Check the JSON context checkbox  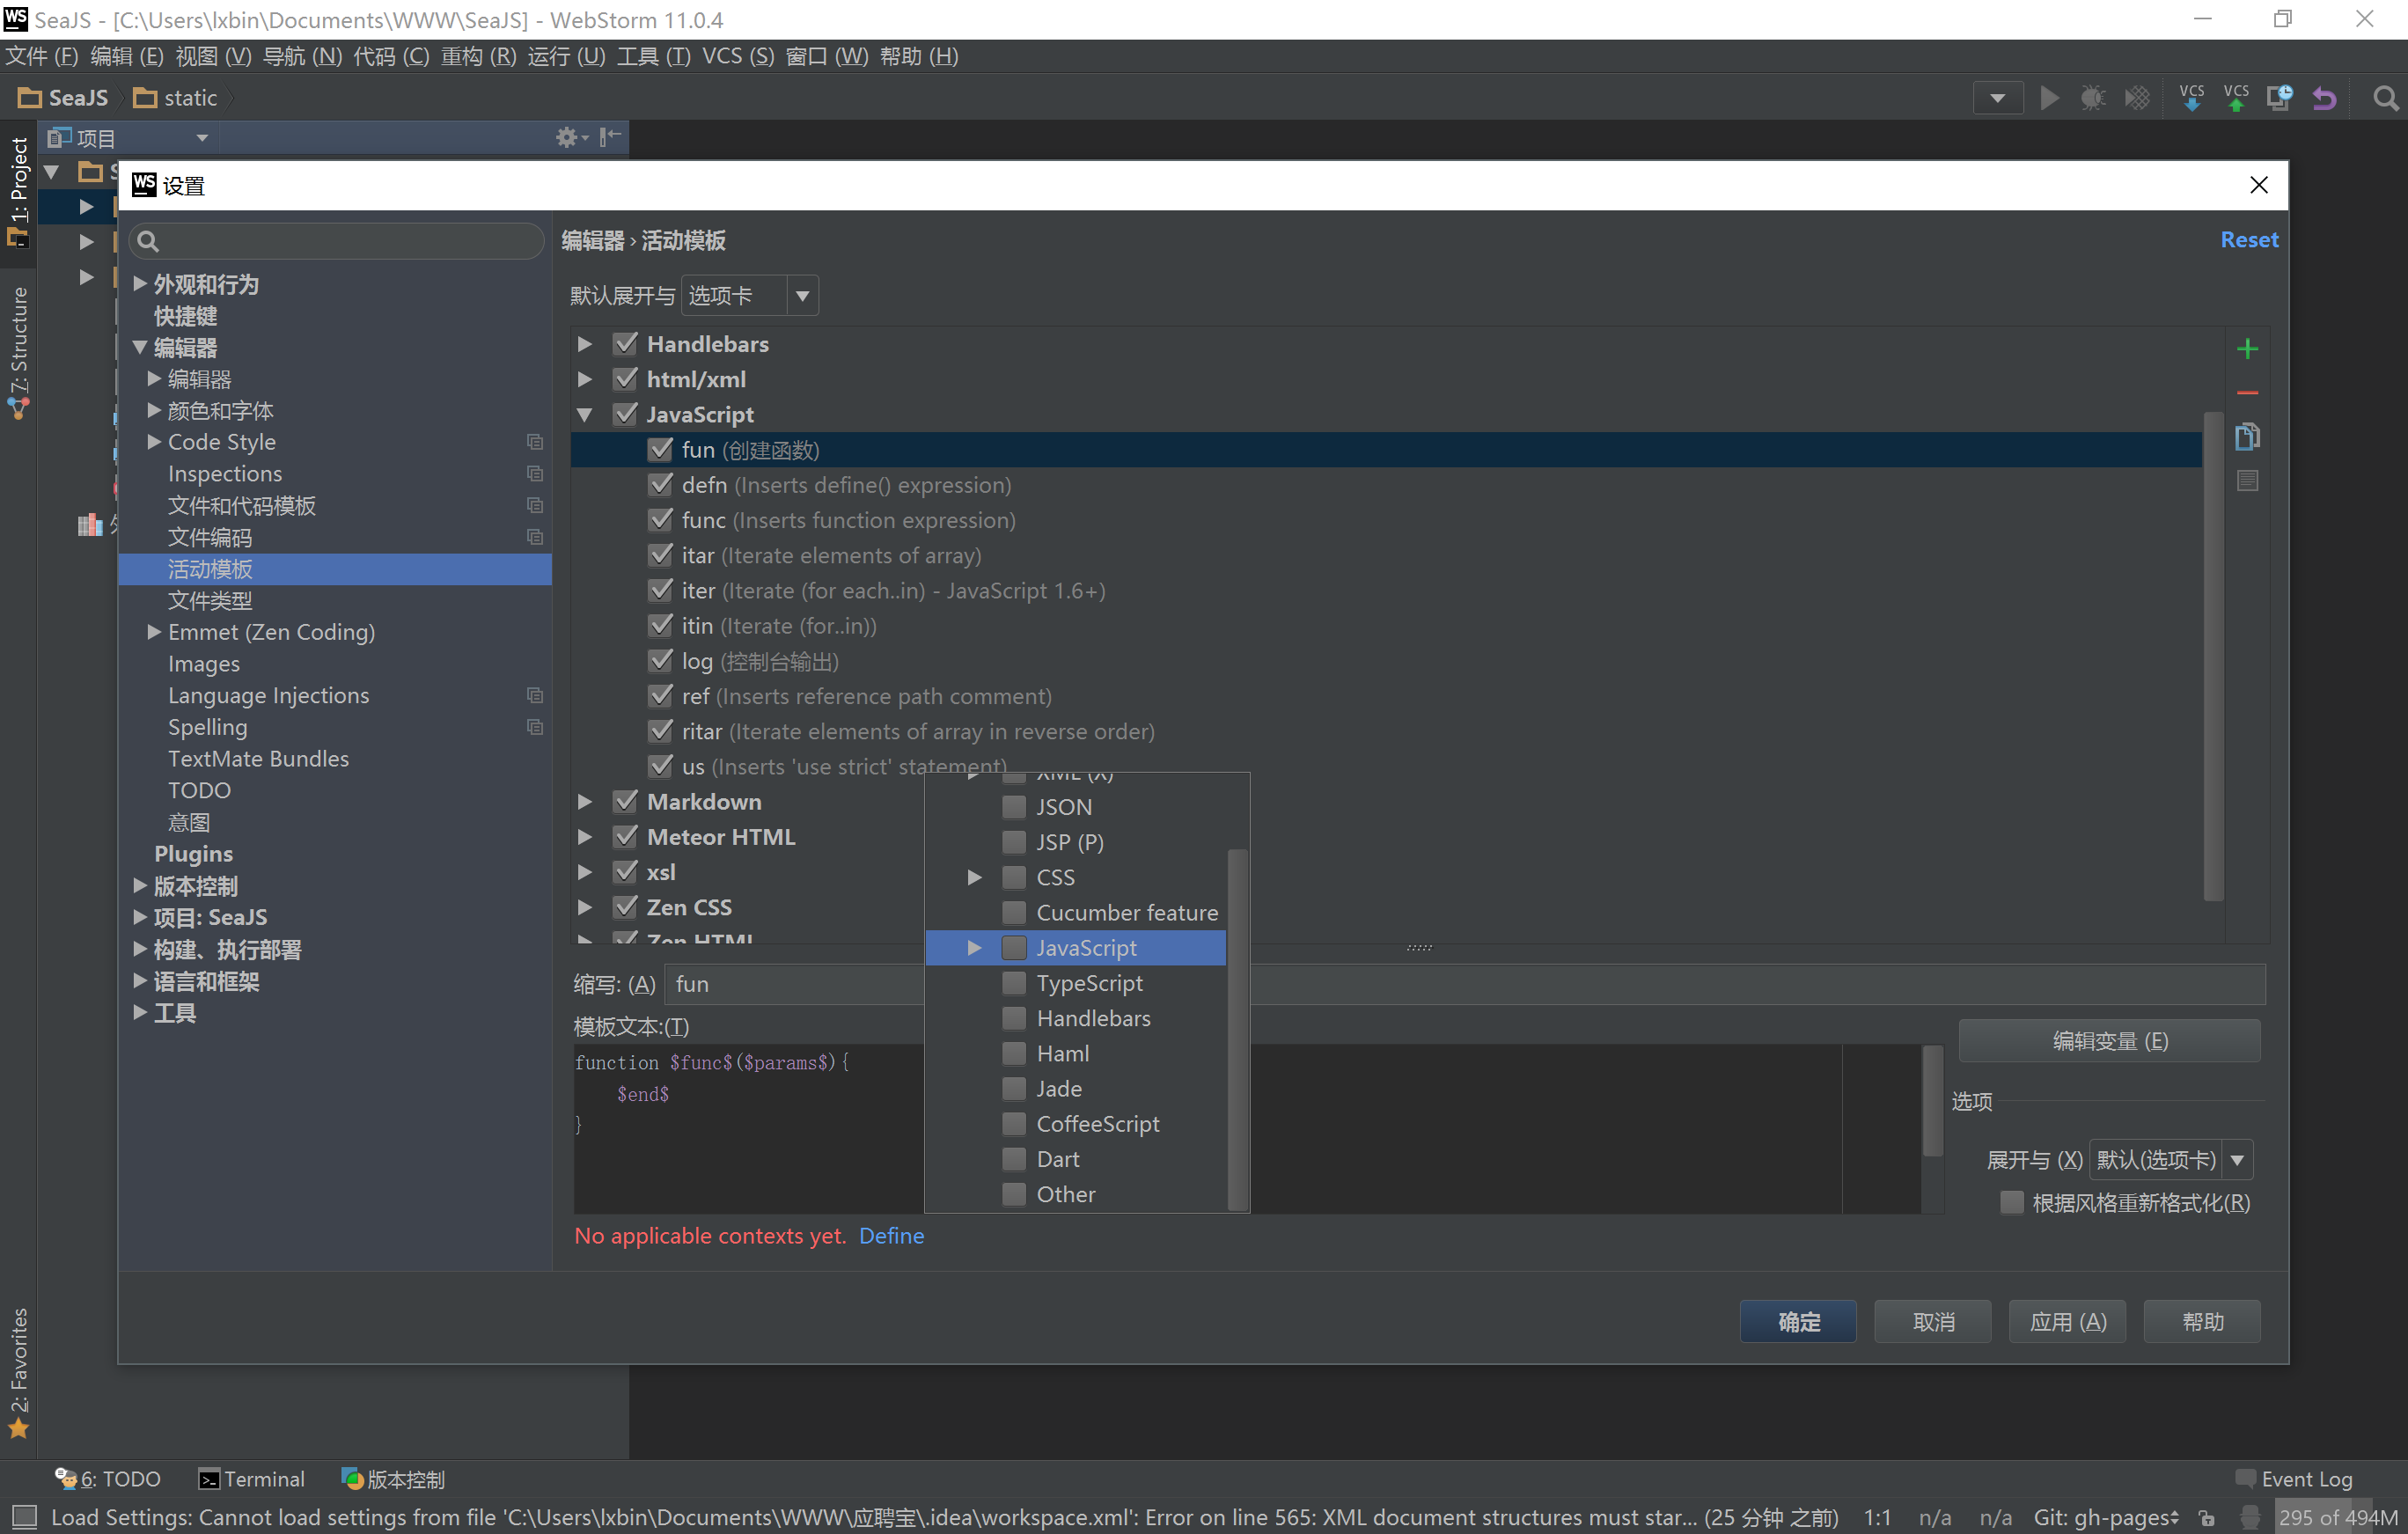coord(1014,807)
